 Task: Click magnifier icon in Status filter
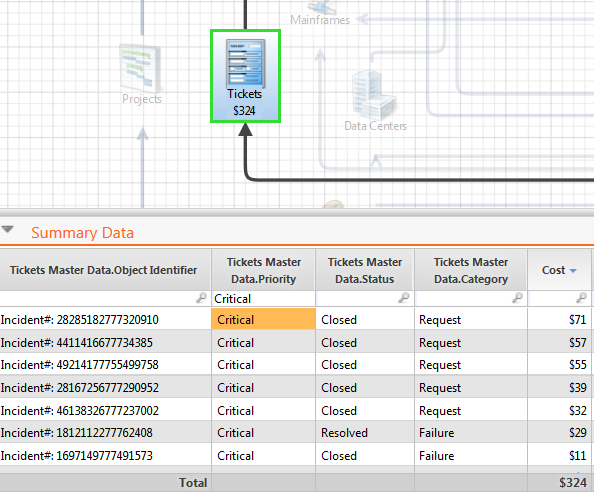(x=404, y=298)
